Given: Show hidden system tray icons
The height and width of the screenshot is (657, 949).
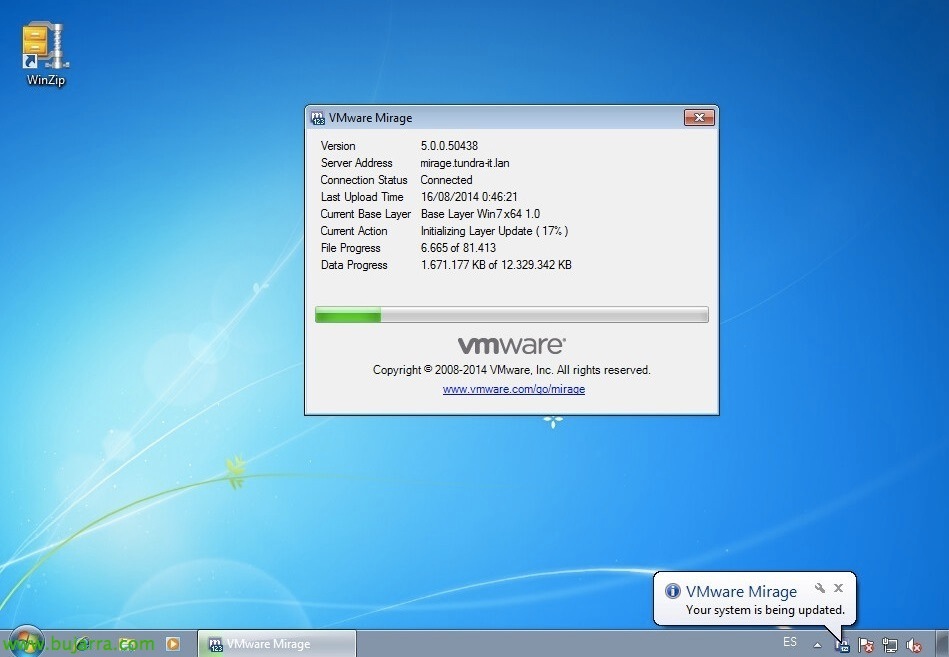Looking at the screenshot, I should [817, 645].
